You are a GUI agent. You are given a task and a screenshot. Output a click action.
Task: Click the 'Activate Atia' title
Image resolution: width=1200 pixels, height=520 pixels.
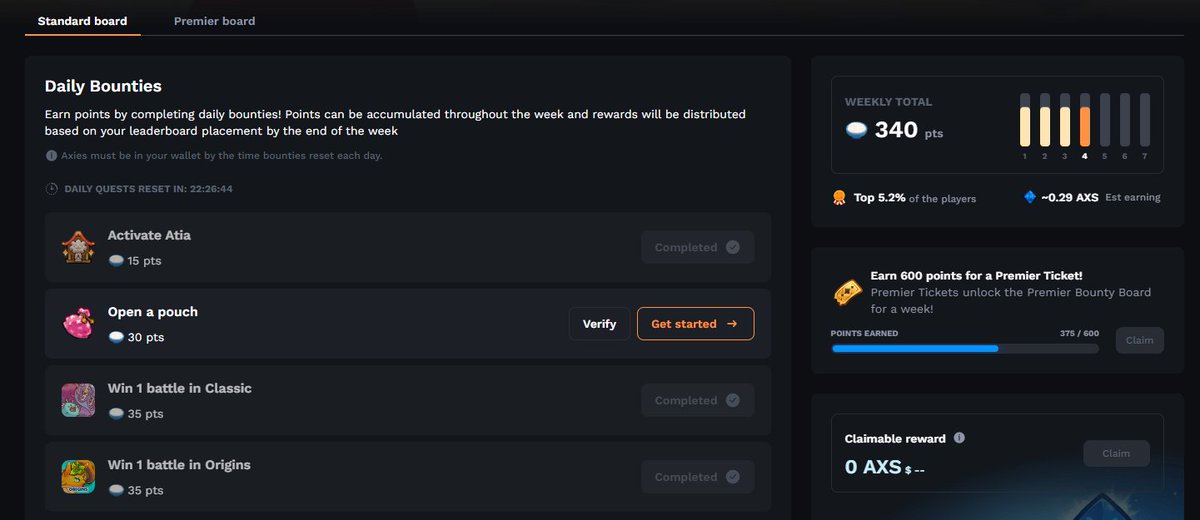149,235
